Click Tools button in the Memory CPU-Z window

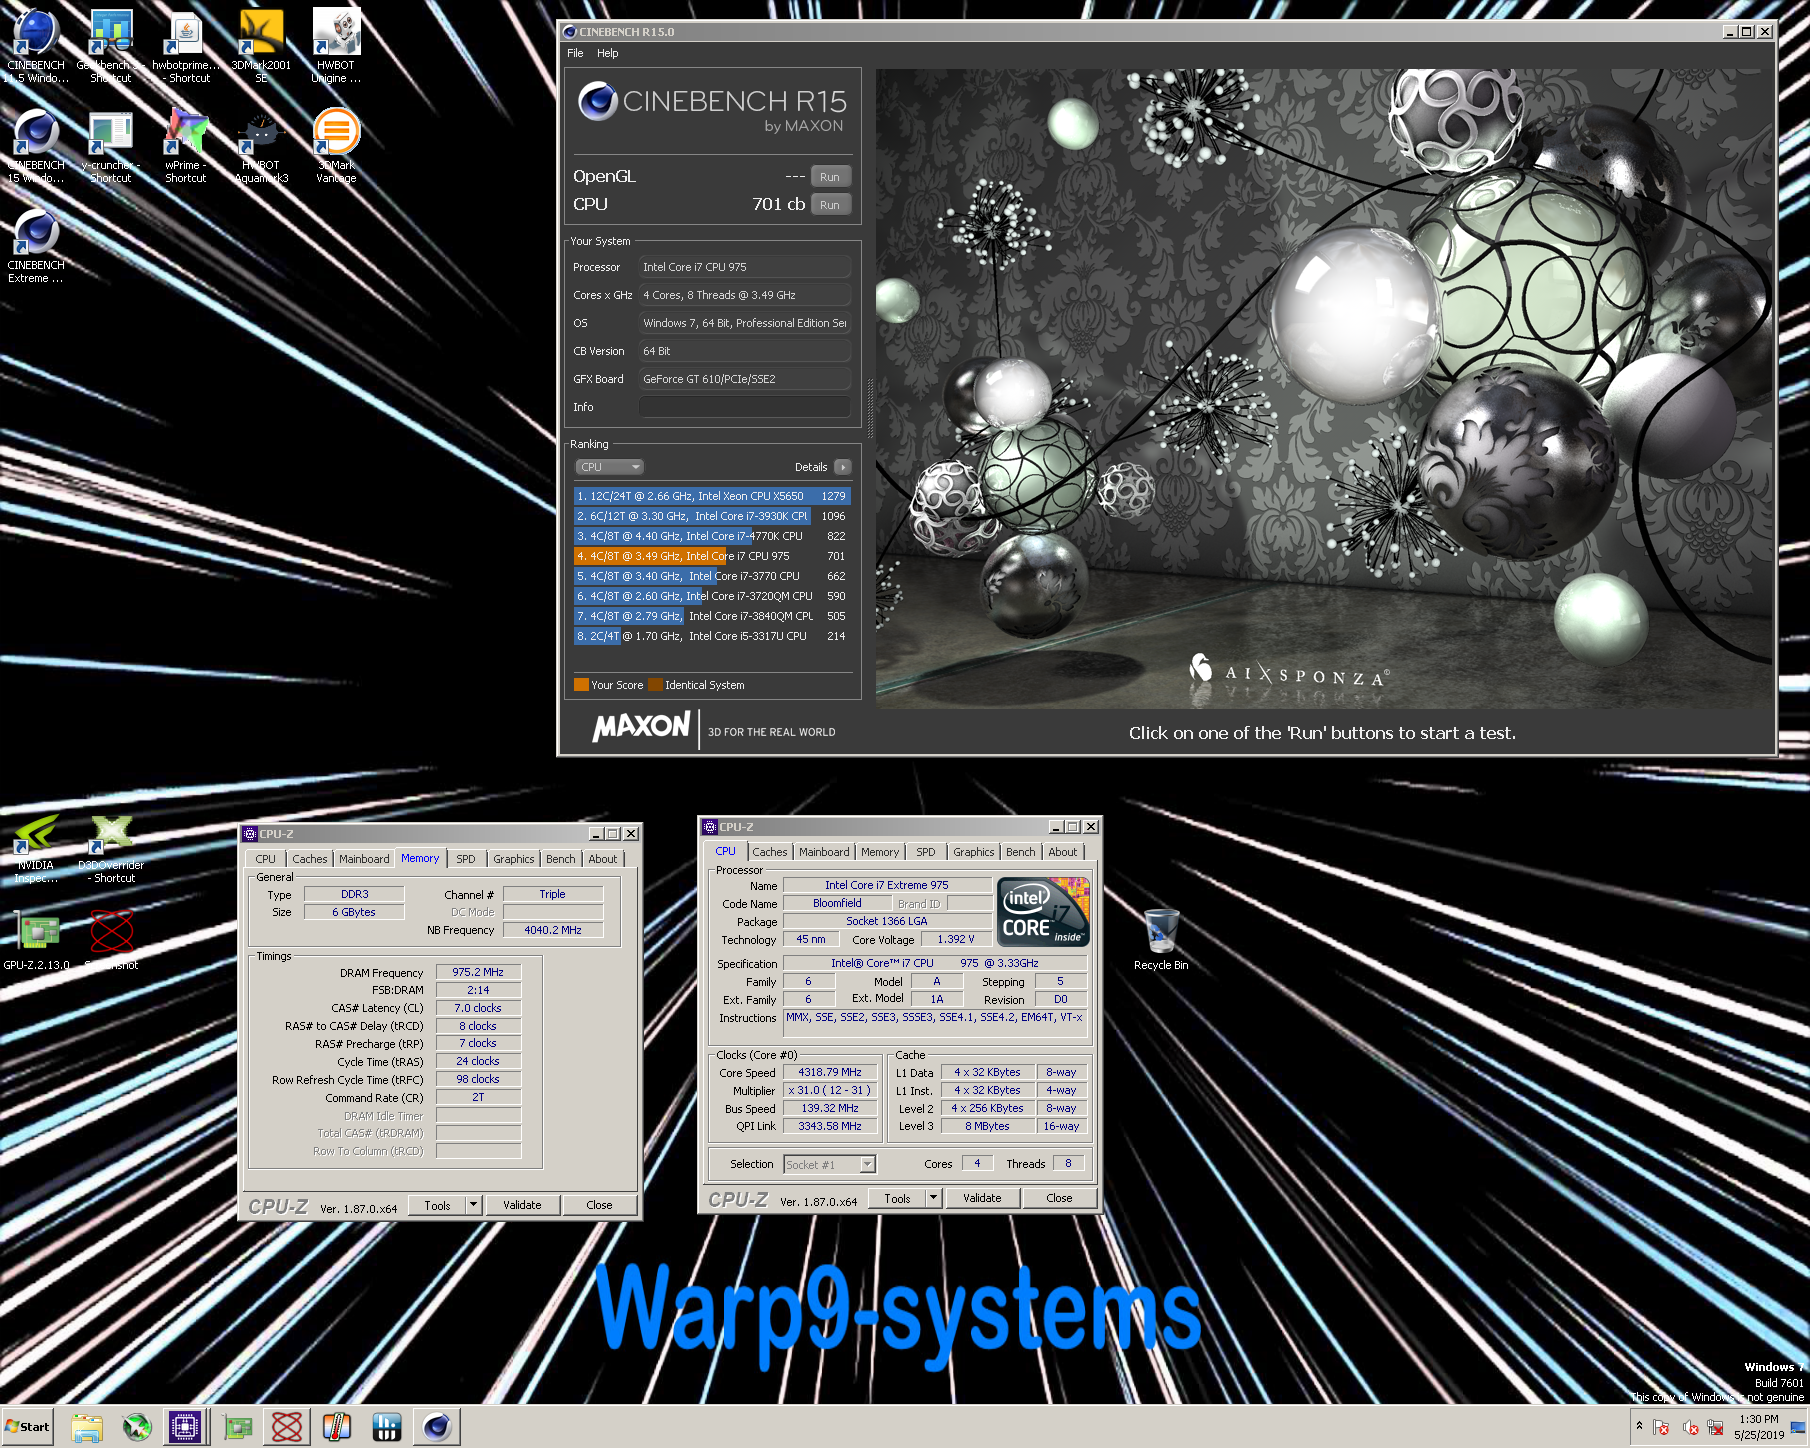[437, 1205]
